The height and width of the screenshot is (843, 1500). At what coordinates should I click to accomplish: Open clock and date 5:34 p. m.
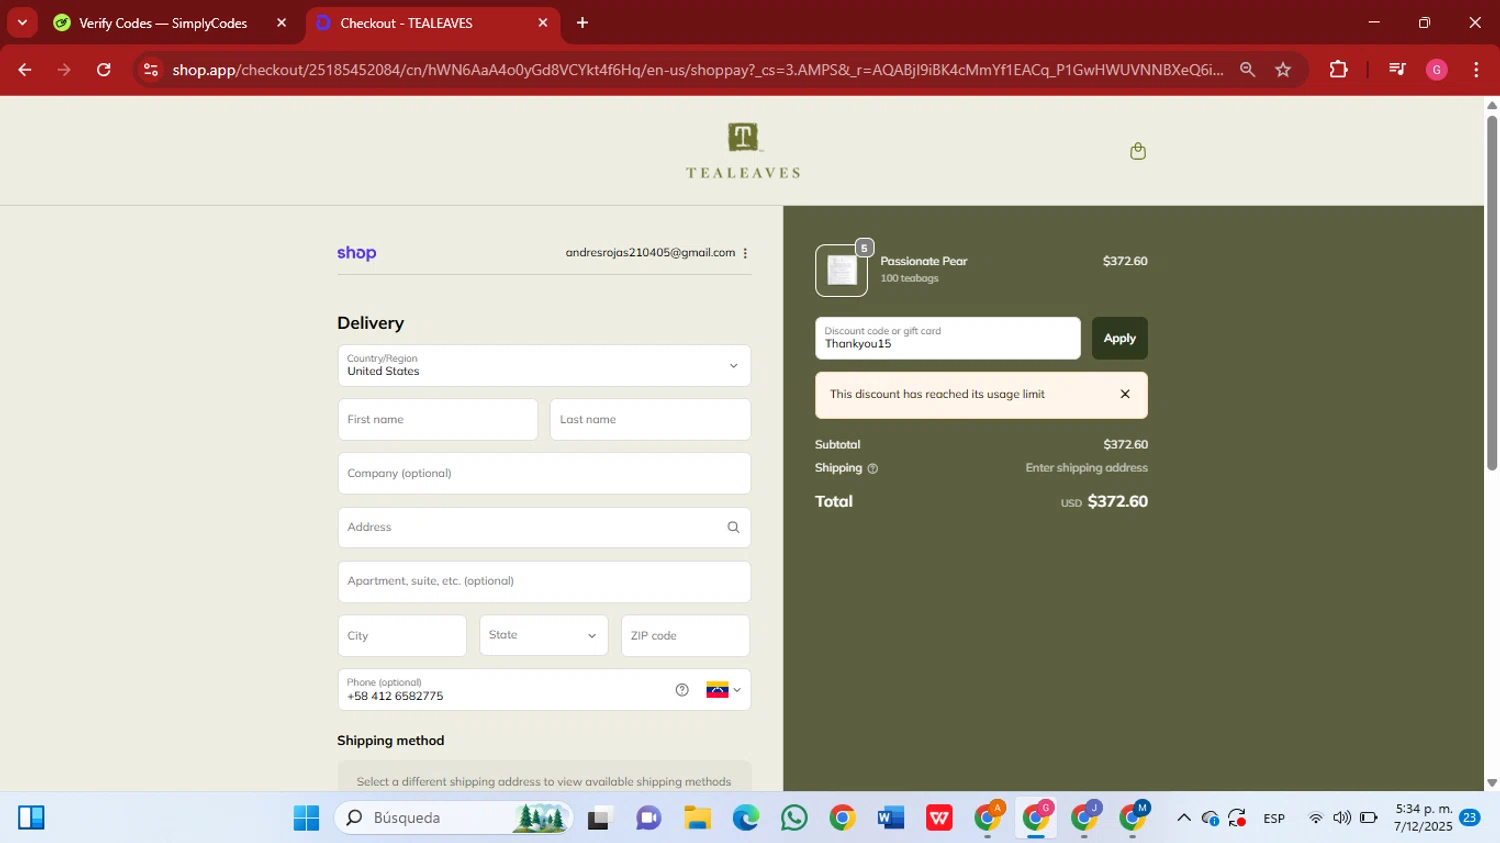(x=1424, y=818)
